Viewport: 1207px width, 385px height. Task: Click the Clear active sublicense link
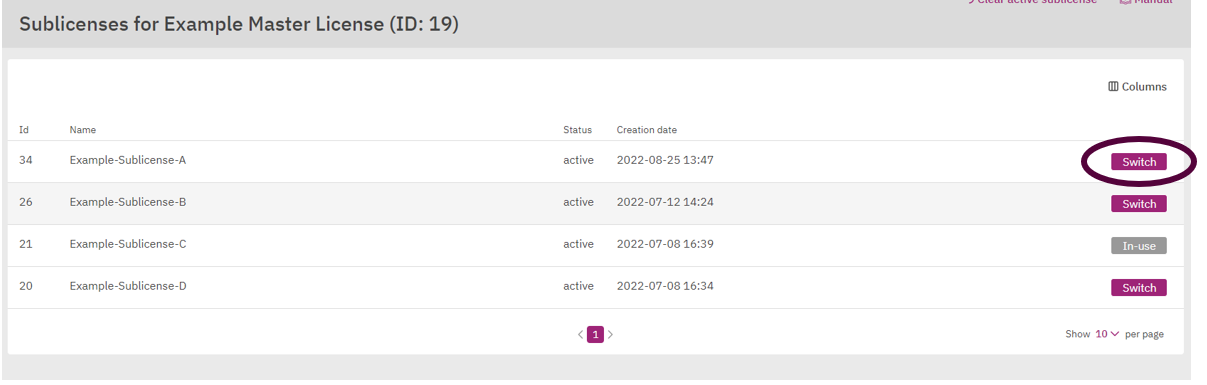[1032, 2]
